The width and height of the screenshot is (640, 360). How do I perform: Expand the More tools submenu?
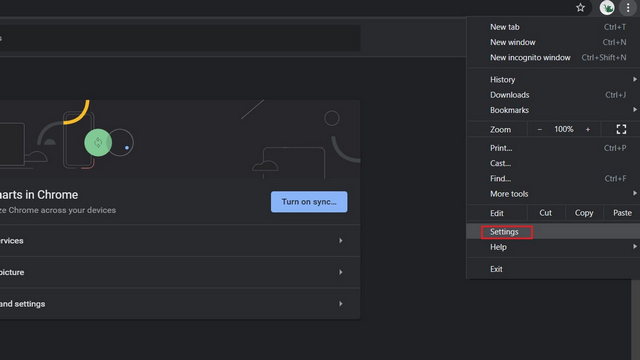coord(553,194)
